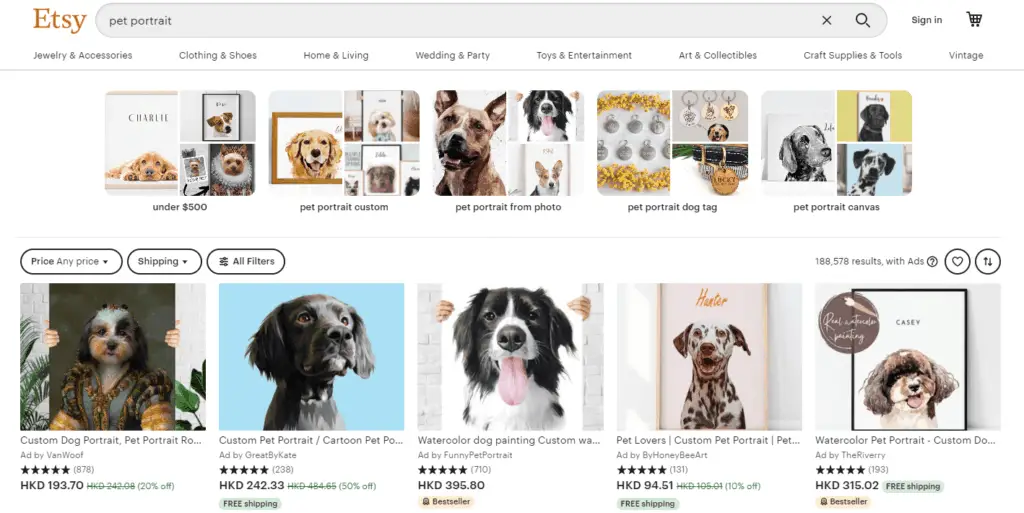Screen dimensions: 1024x513
Task: Open the All Filters button
Action: pos(246,261)
